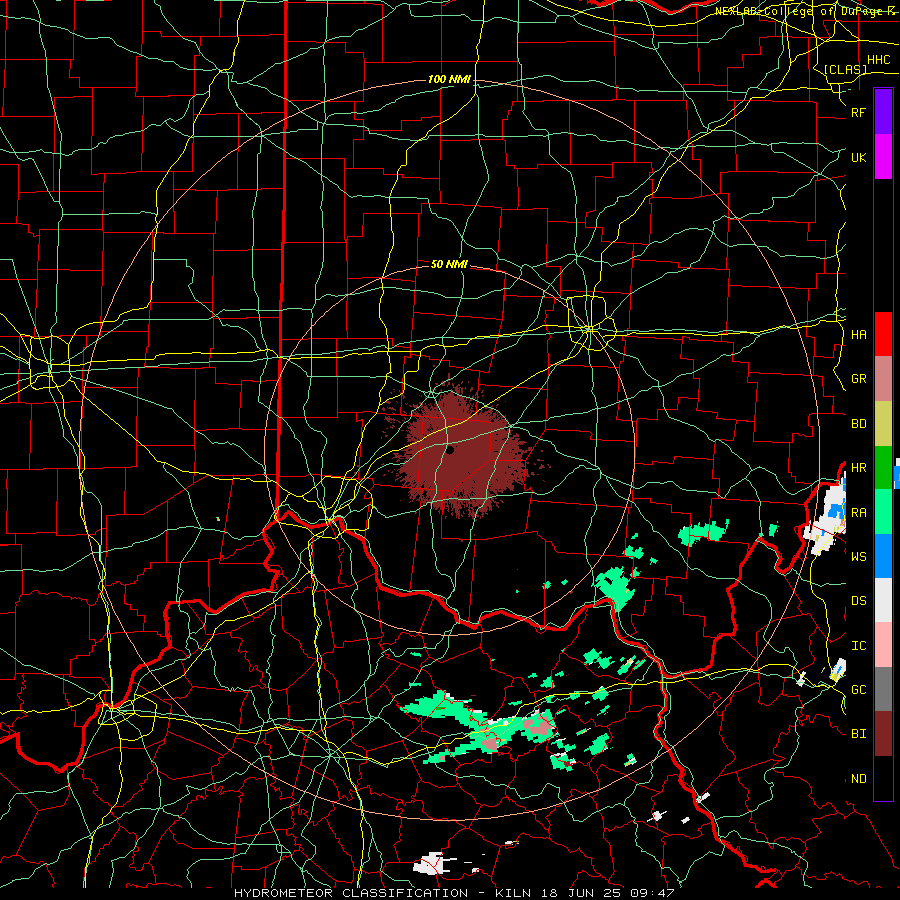Click the BD legend label
Screen dimensions: 900x900
[x=859, y=424]
